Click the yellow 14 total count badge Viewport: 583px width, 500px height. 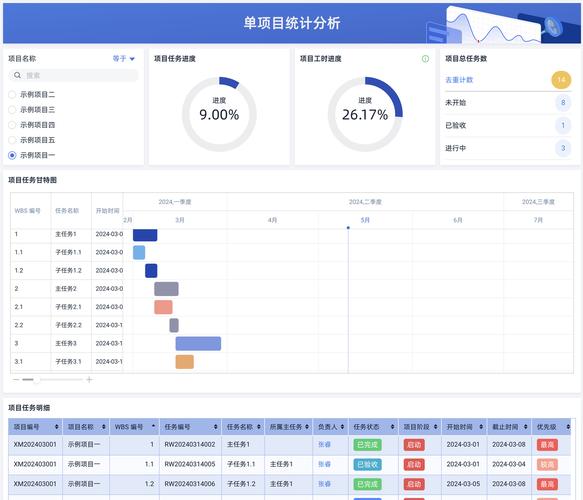coord(561,80)
